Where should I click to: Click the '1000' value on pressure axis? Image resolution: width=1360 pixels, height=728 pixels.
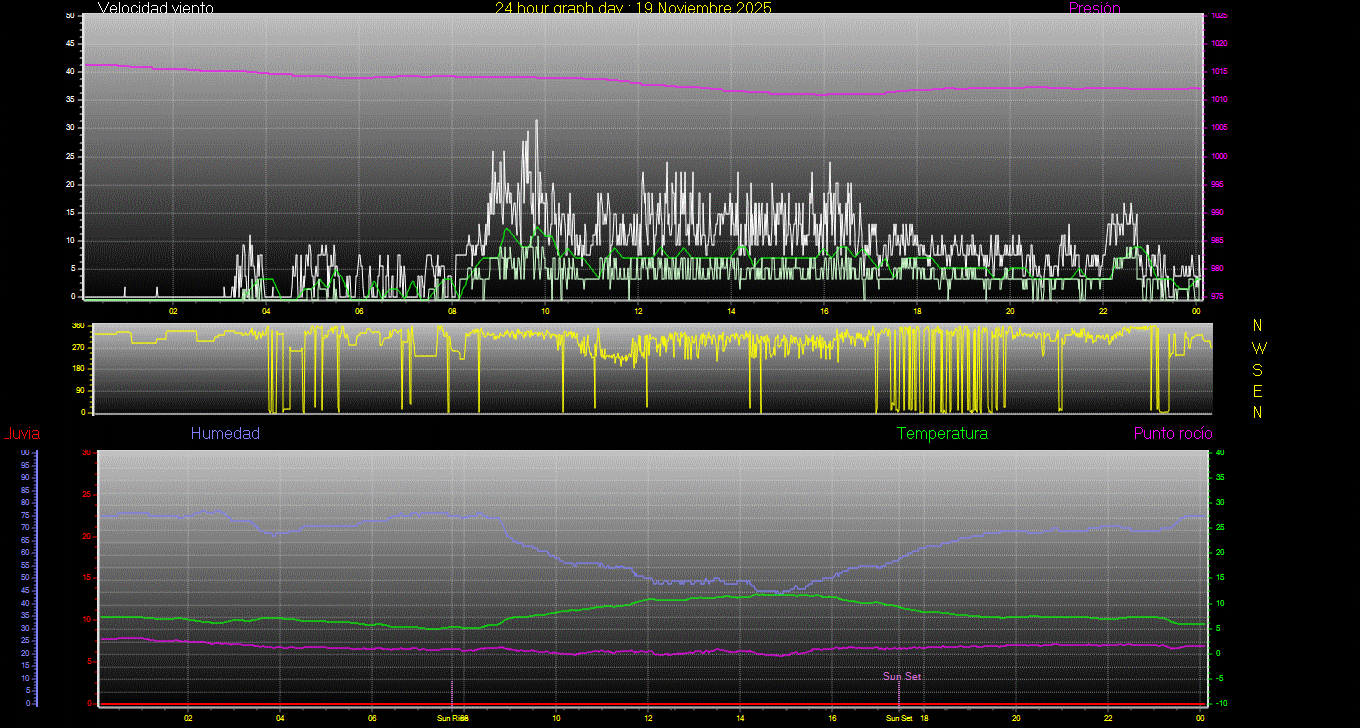[1219, 156]
